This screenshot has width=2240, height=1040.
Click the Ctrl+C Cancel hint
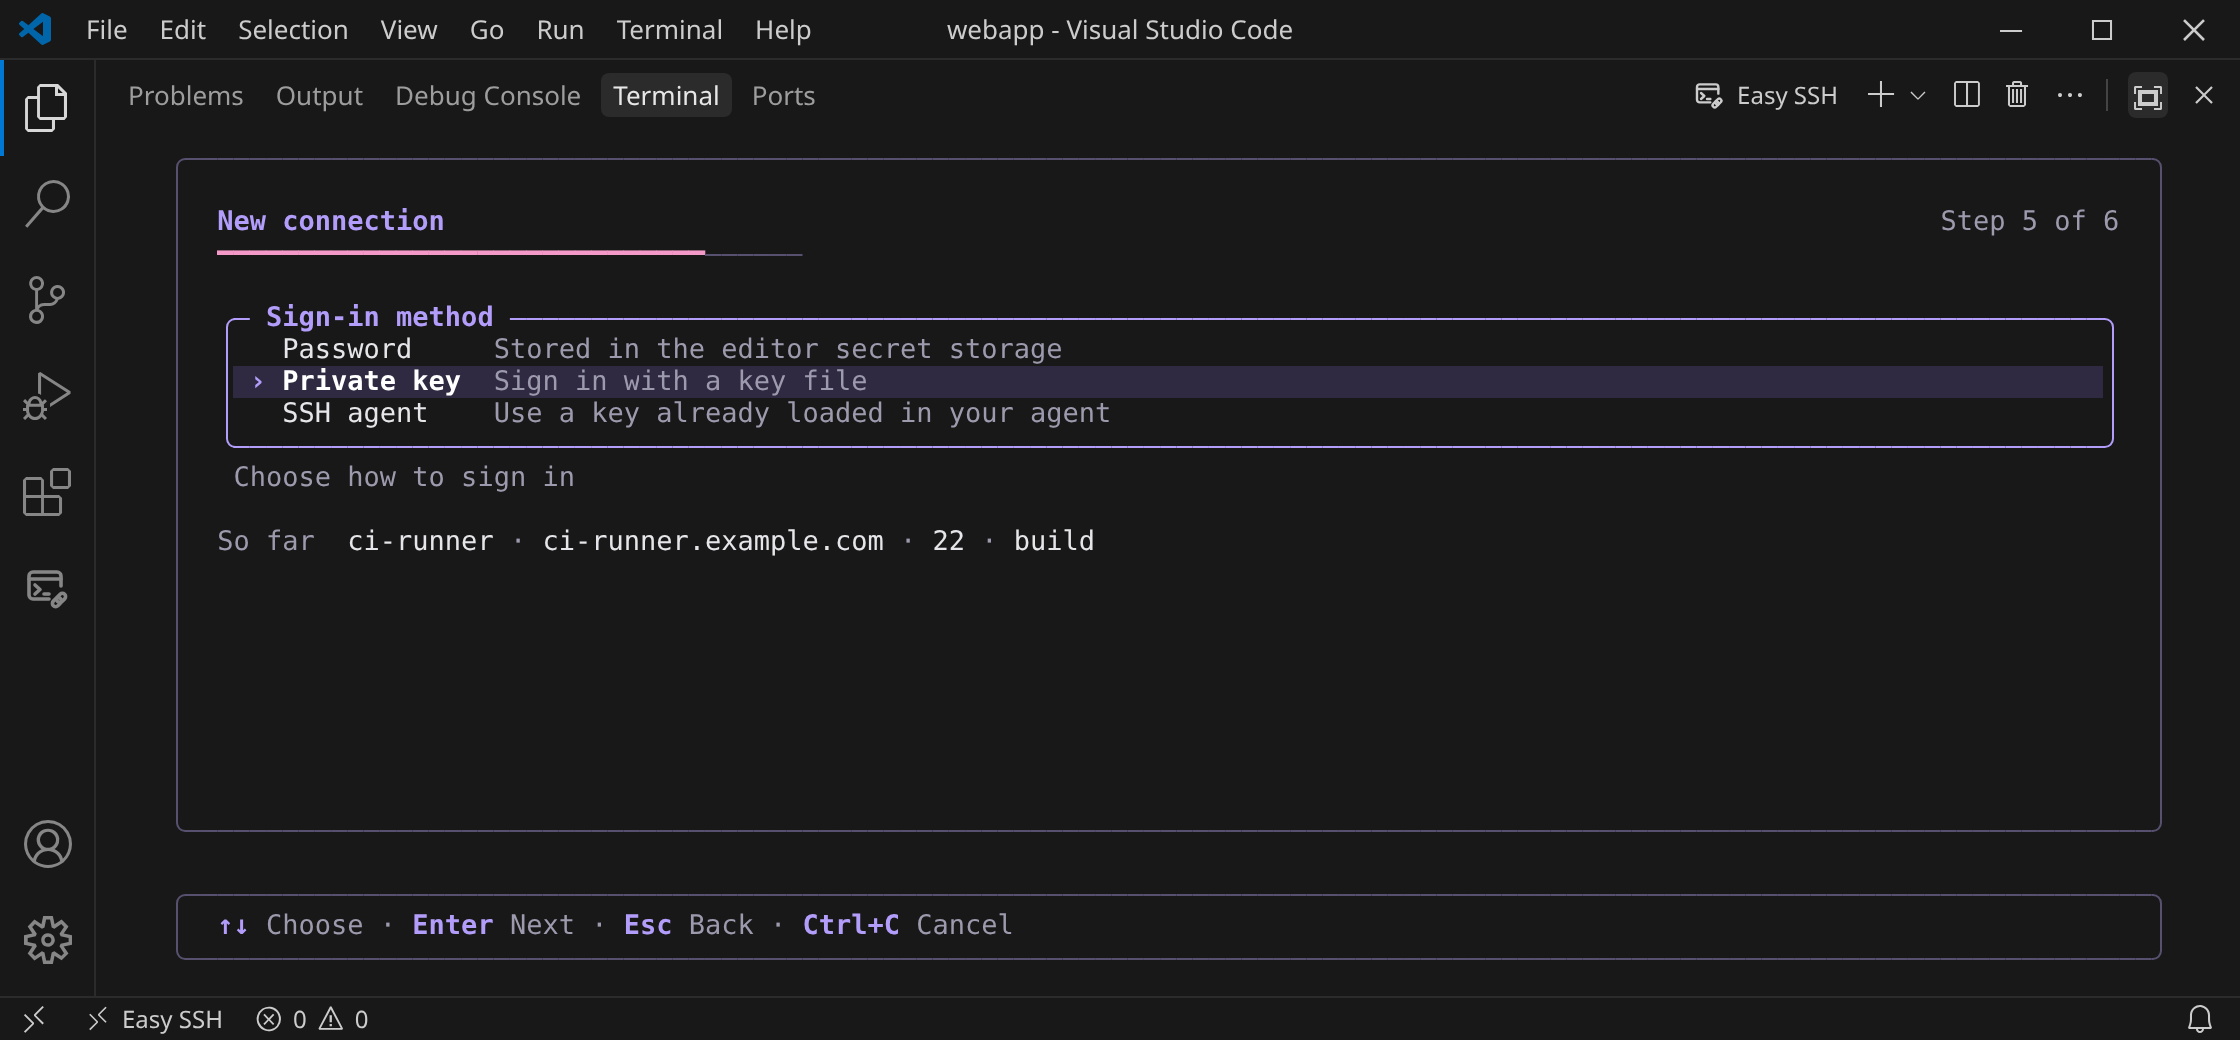click(x=907, y=925)
